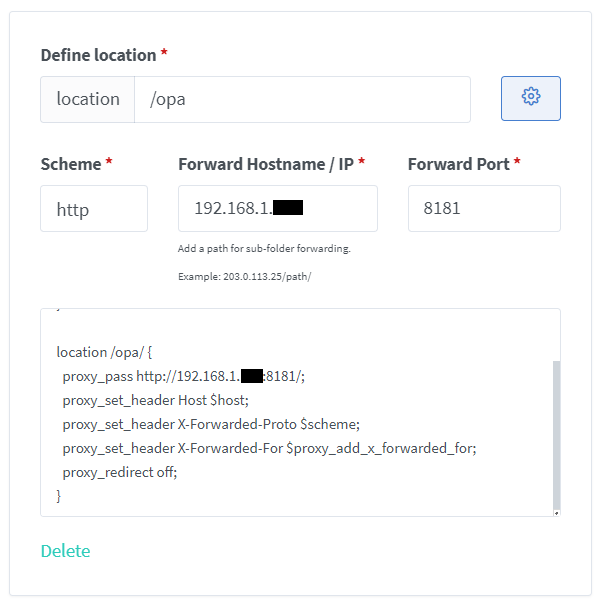Click 'proxy_set_header Host $host;' line
600x605 pixels.
[155, 400]
